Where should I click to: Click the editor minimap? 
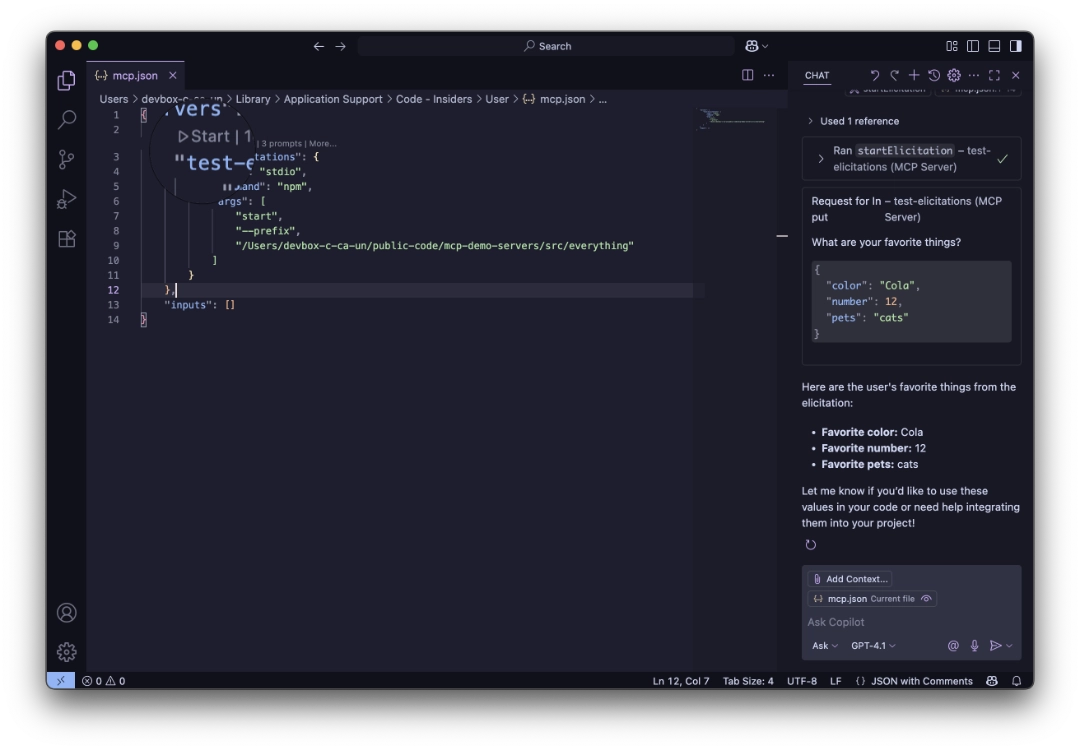click(x=733, y=118)
